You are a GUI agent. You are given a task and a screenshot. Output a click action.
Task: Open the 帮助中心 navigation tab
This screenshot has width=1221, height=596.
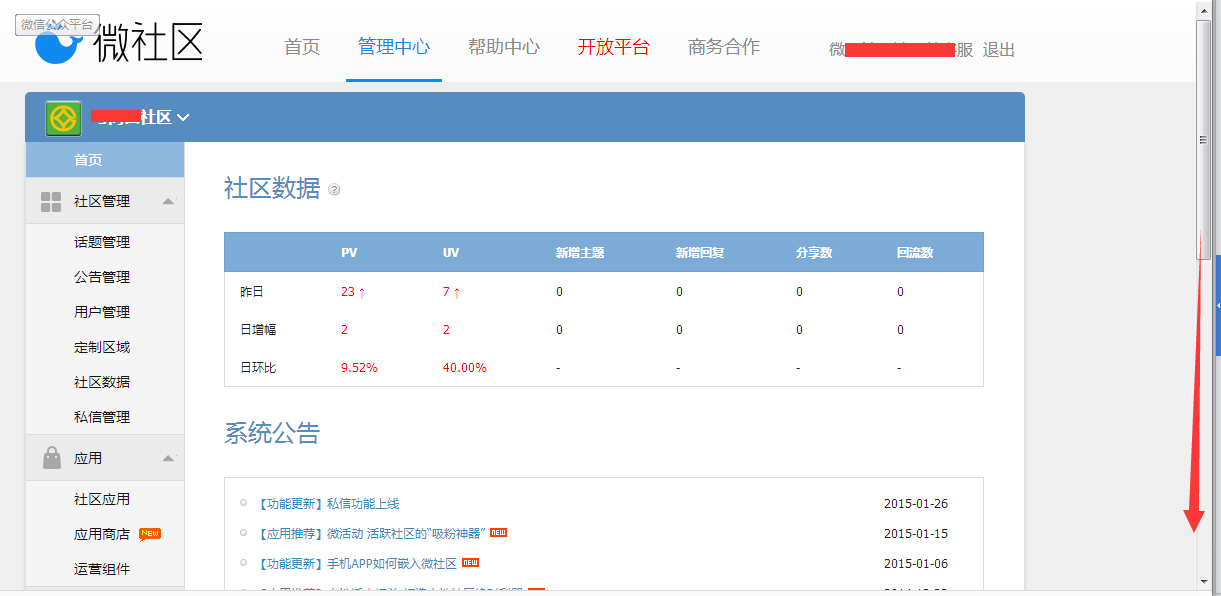click(503, 47)
